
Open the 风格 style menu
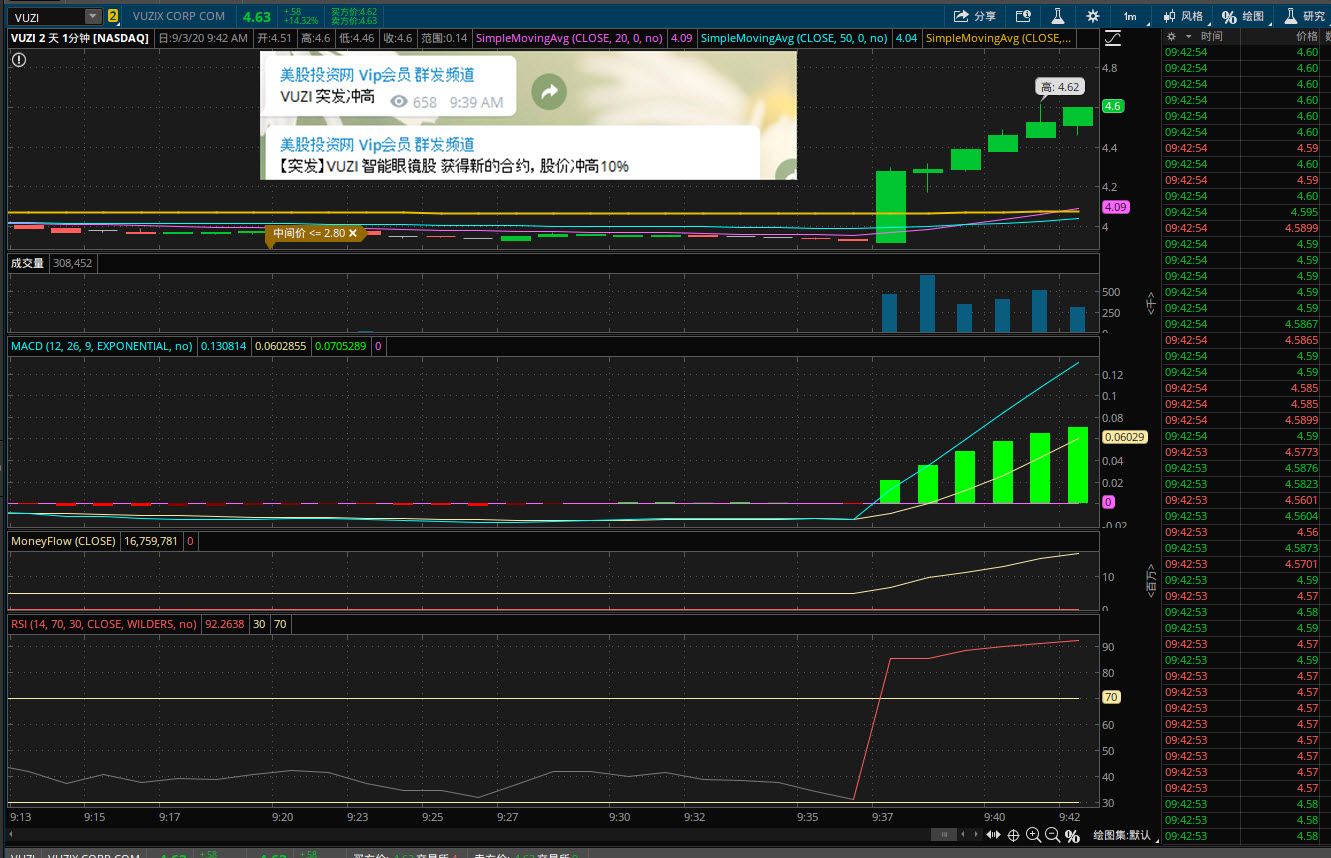point(1183,16)
